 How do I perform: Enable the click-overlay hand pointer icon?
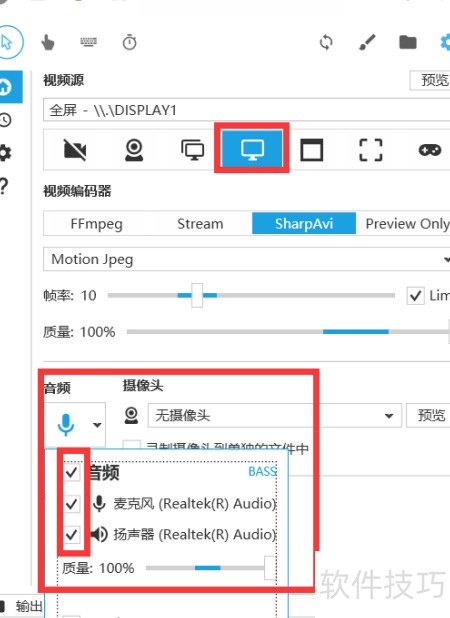point(48,42)
